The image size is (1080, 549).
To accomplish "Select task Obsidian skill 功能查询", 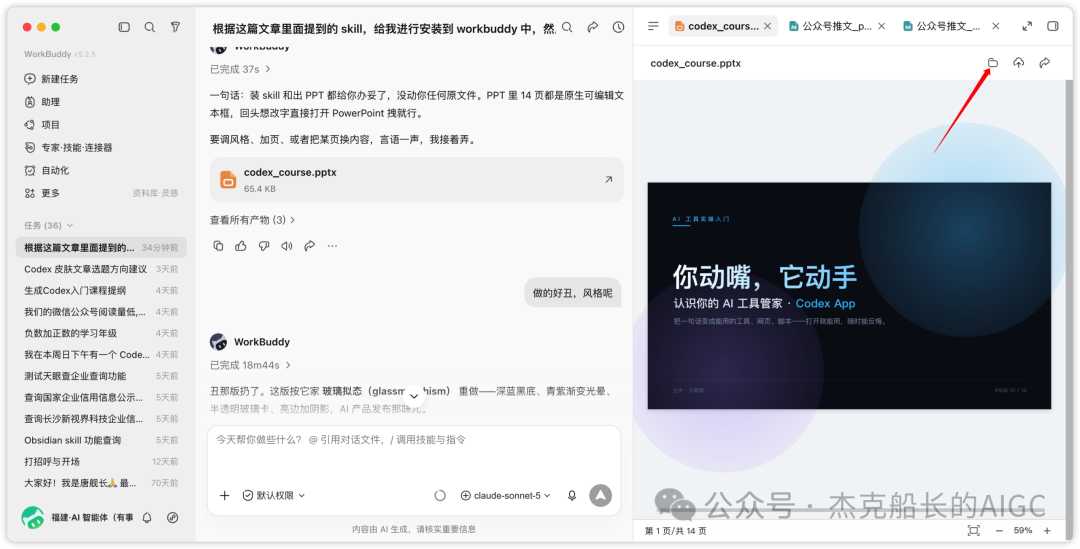I will (x=101, y=439).
